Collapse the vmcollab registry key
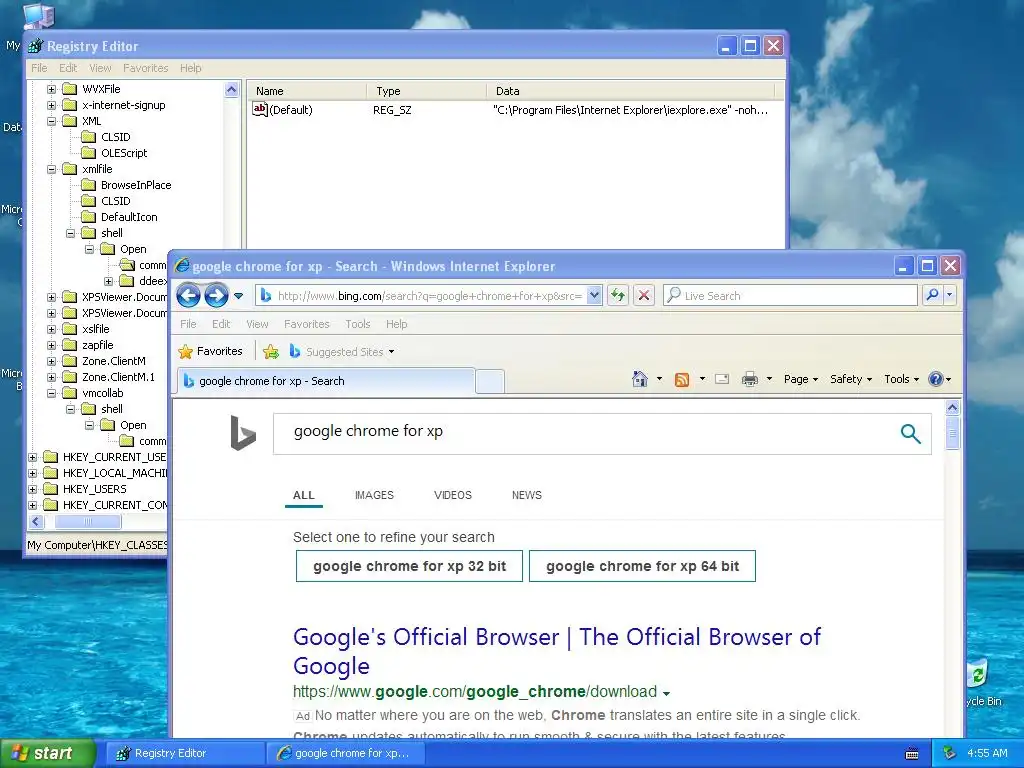Screen dimensions: 1024x768 coord(52,393)
